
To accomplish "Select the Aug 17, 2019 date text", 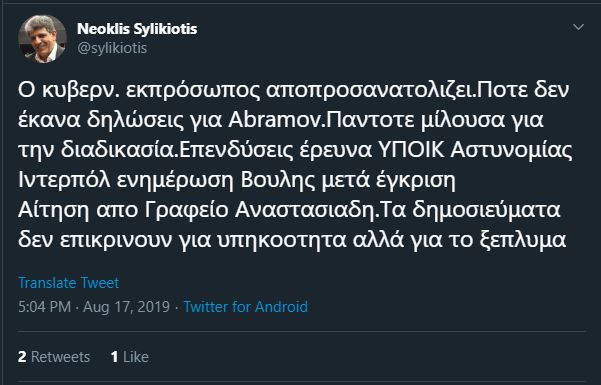I will [x=126, y=307].
